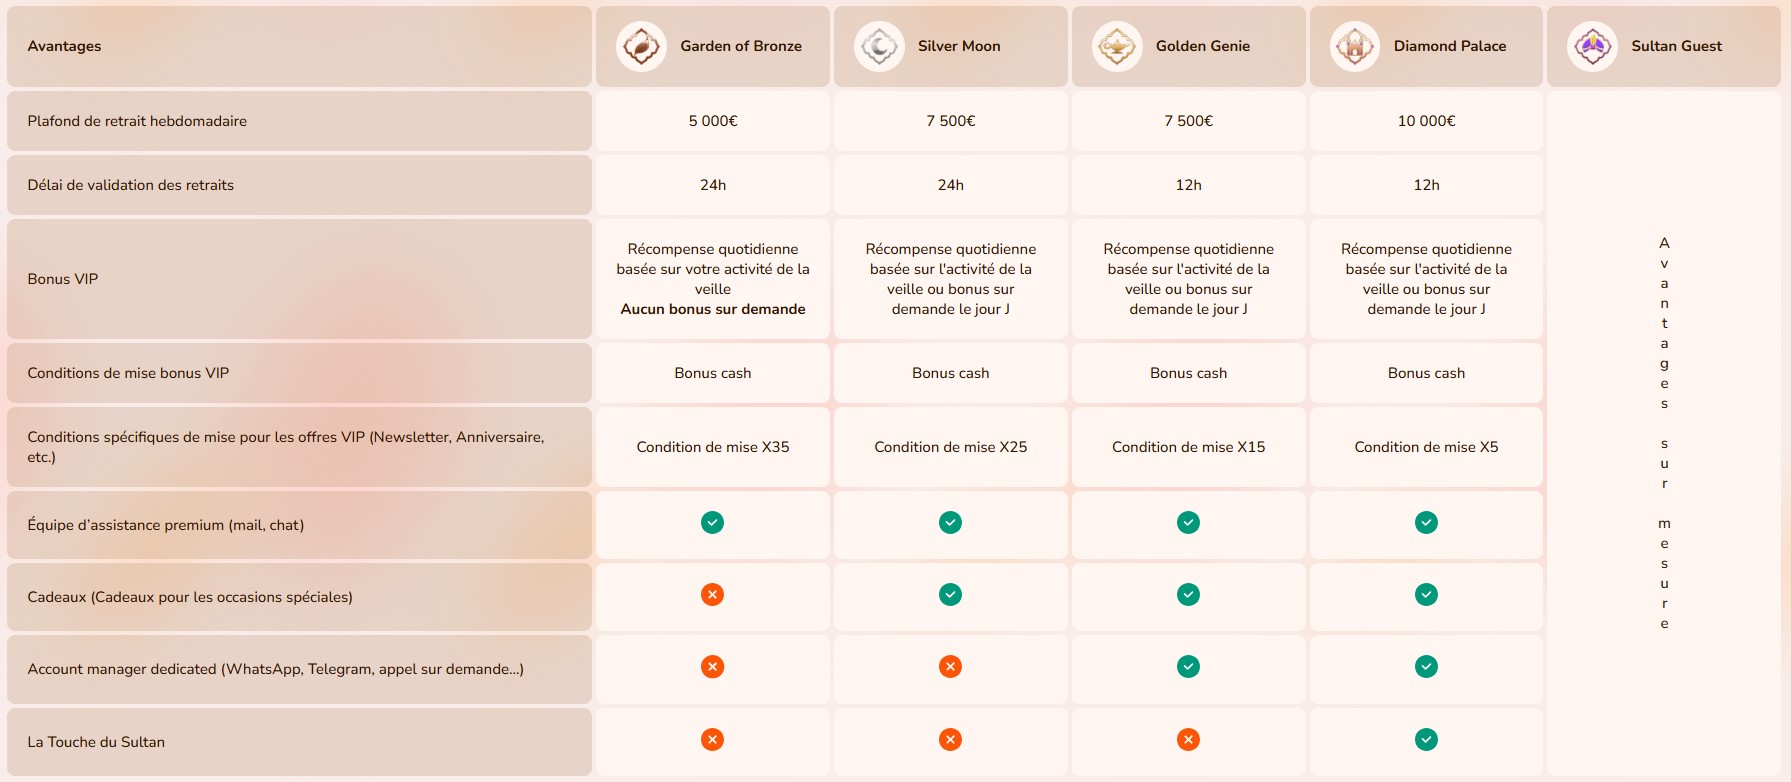Click Aucun bonus sur demande text

pyautogui.click(x=713, y=309)
